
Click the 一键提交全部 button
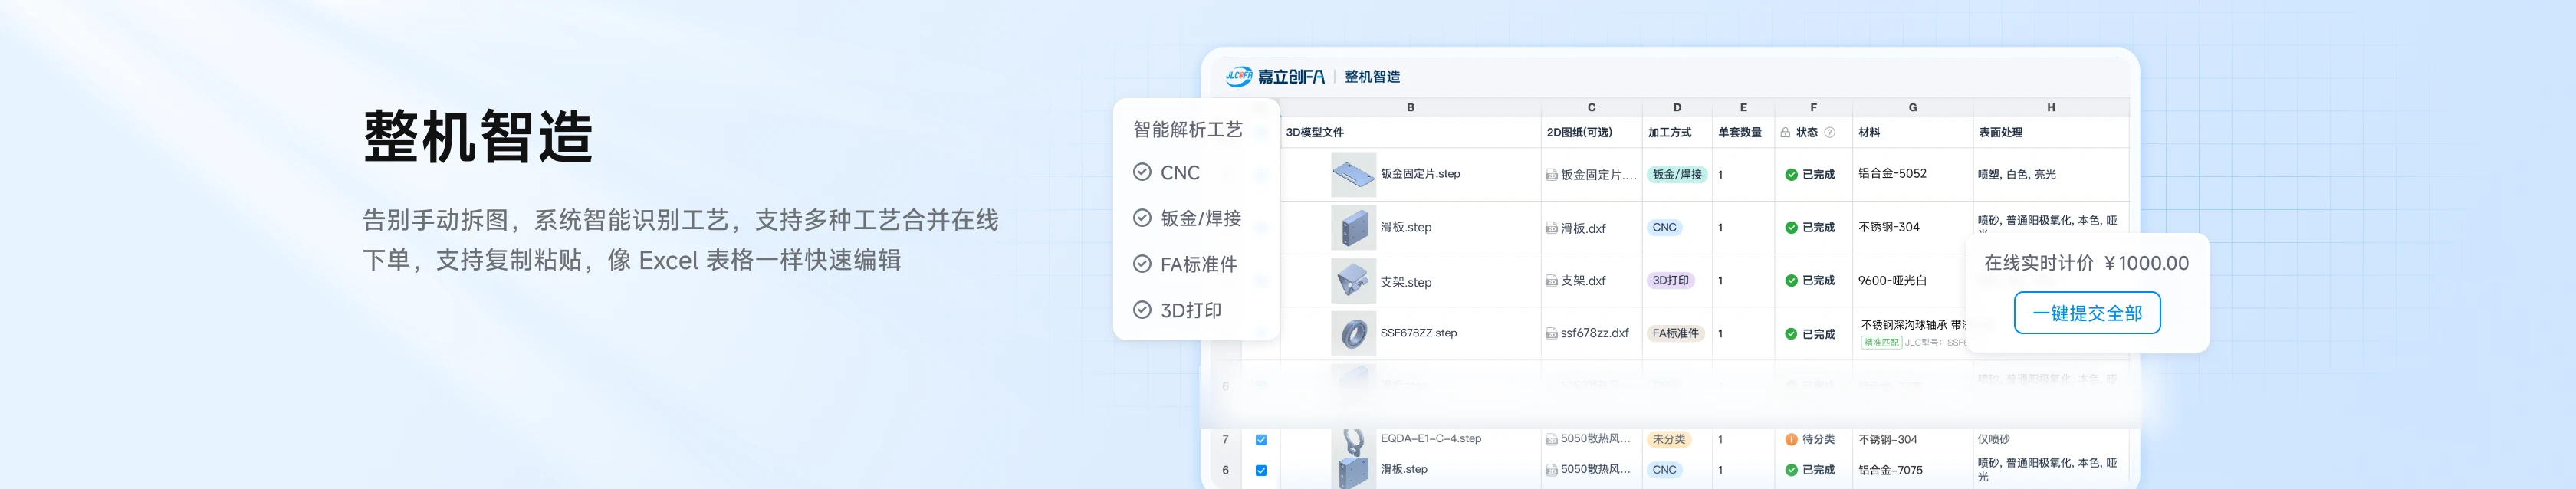click(2087, 313)
